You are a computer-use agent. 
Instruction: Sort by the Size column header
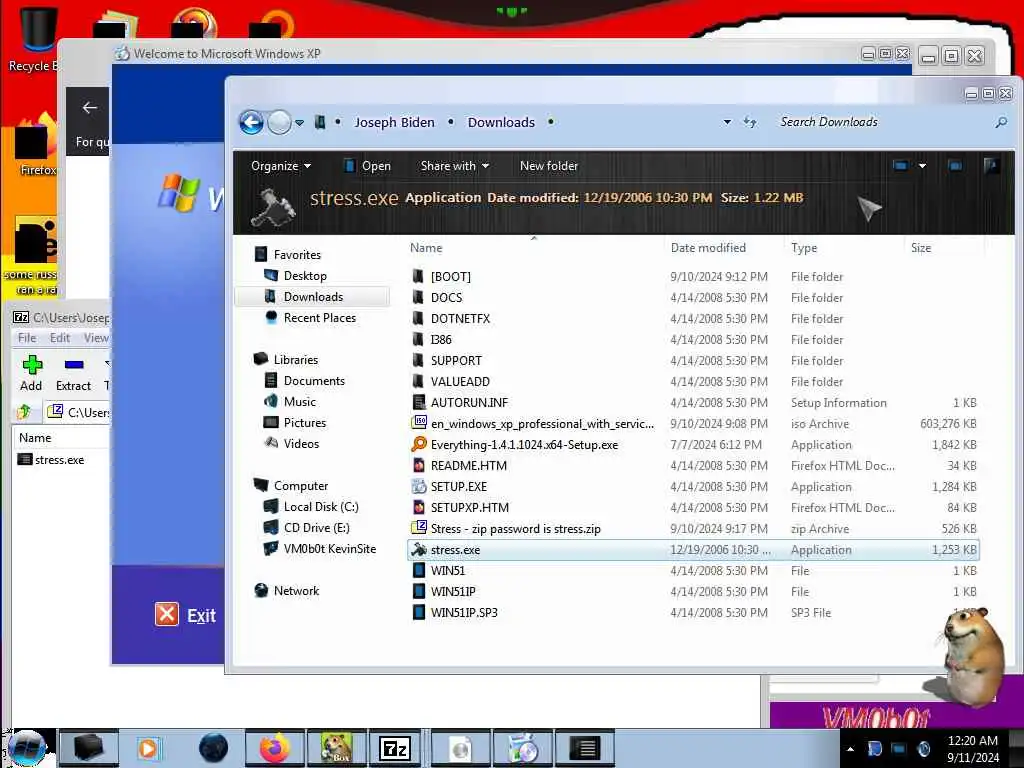[x=921, y=248]
